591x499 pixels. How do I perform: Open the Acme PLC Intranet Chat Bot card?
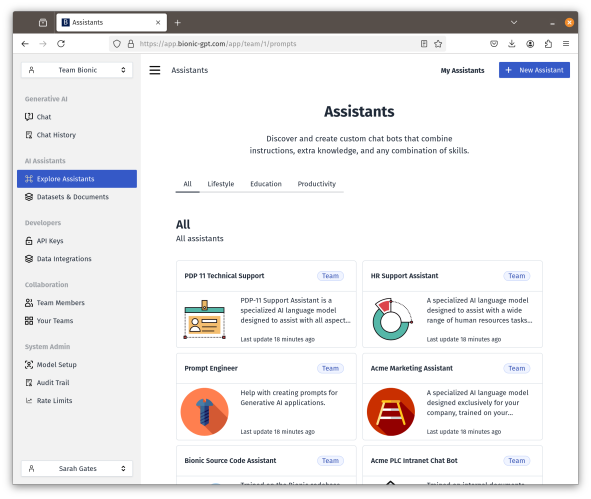tap(414, 461)
